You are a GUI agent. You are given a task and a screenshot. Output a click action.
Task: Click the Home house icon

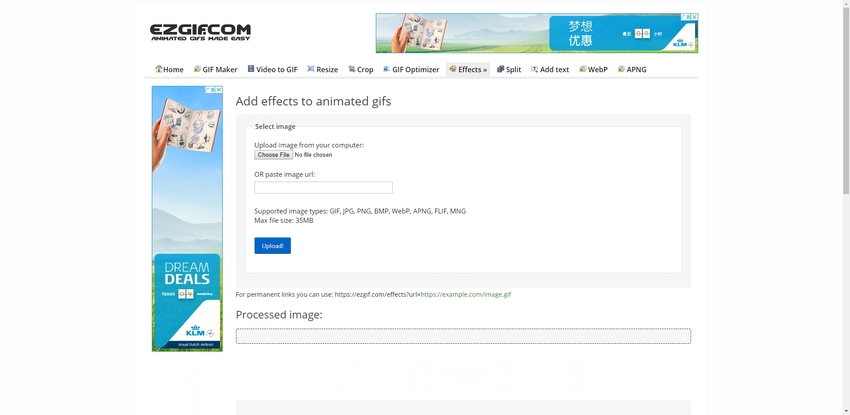click(159, 69)
